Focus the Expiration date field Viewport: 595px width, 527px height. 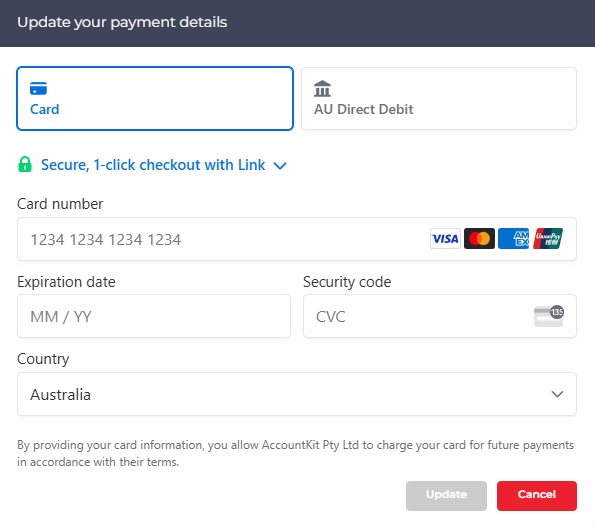coord(154,316)
